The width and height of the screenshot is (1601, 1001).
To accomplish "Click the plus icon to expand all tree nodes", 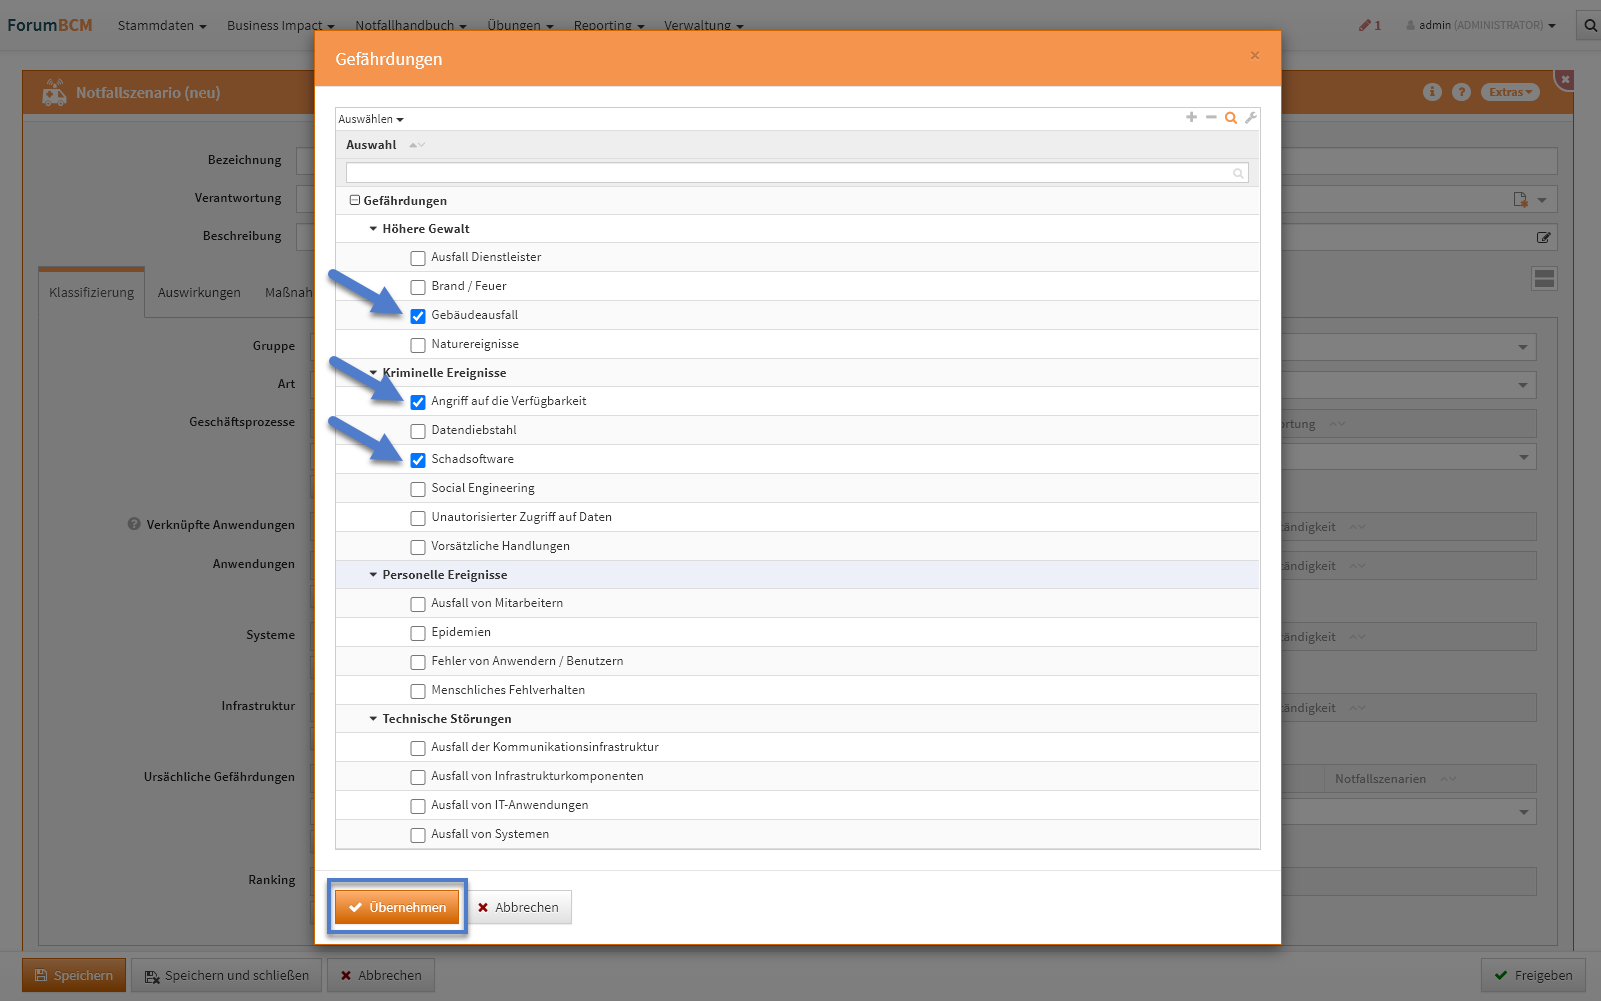I will (x=1191, y=118).
